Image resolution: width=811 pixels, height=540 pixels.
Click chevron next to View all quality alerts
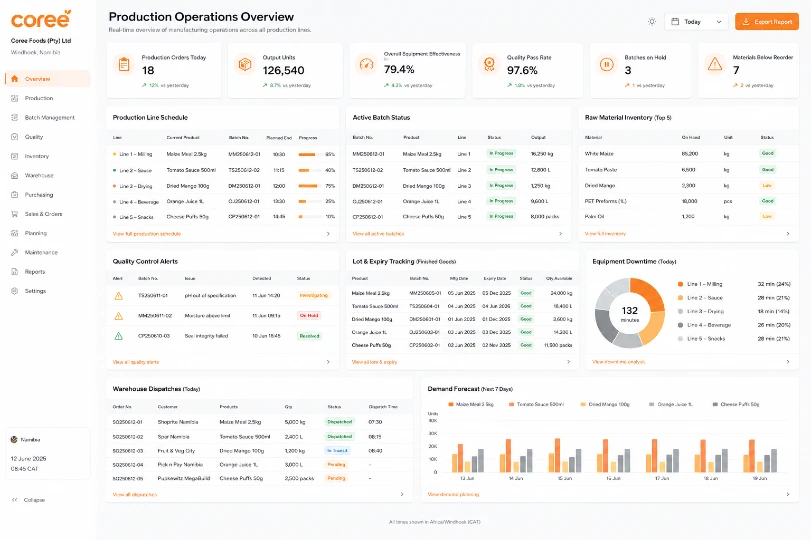(x=328, y=362)
